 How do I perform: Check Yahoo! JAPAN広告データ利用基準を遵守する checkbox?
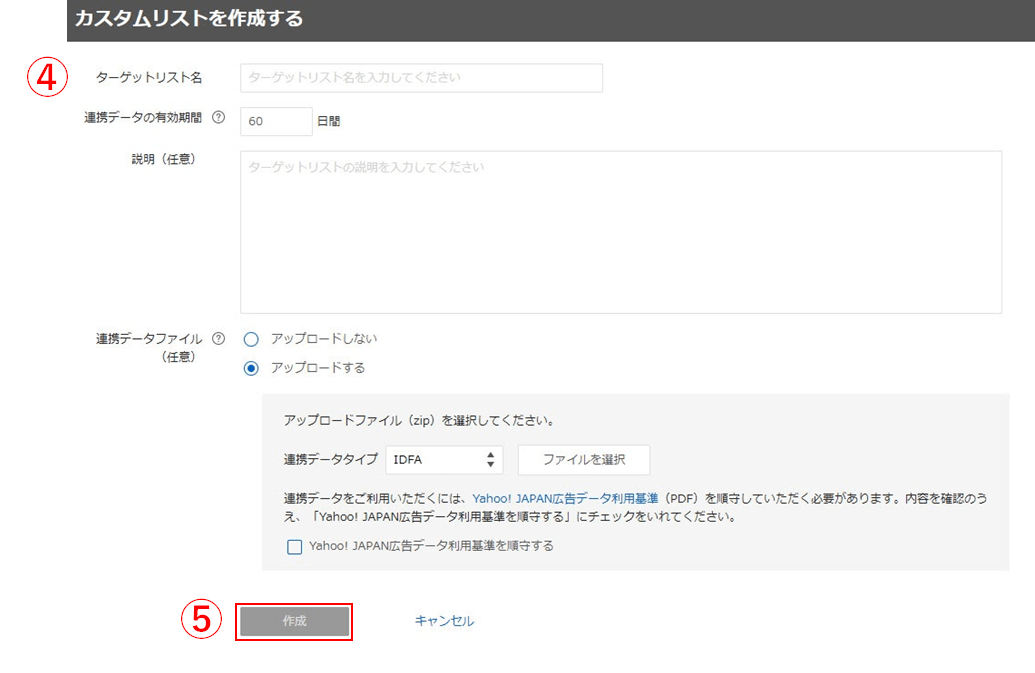click(x=294, y=547)
